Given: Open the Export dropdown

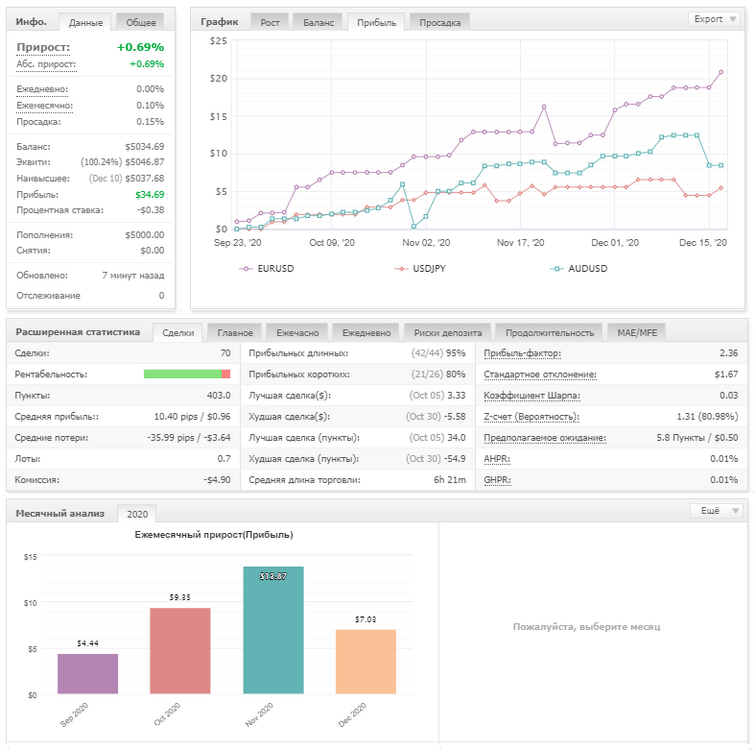Looking at the screenshot, I should (714, 19).
